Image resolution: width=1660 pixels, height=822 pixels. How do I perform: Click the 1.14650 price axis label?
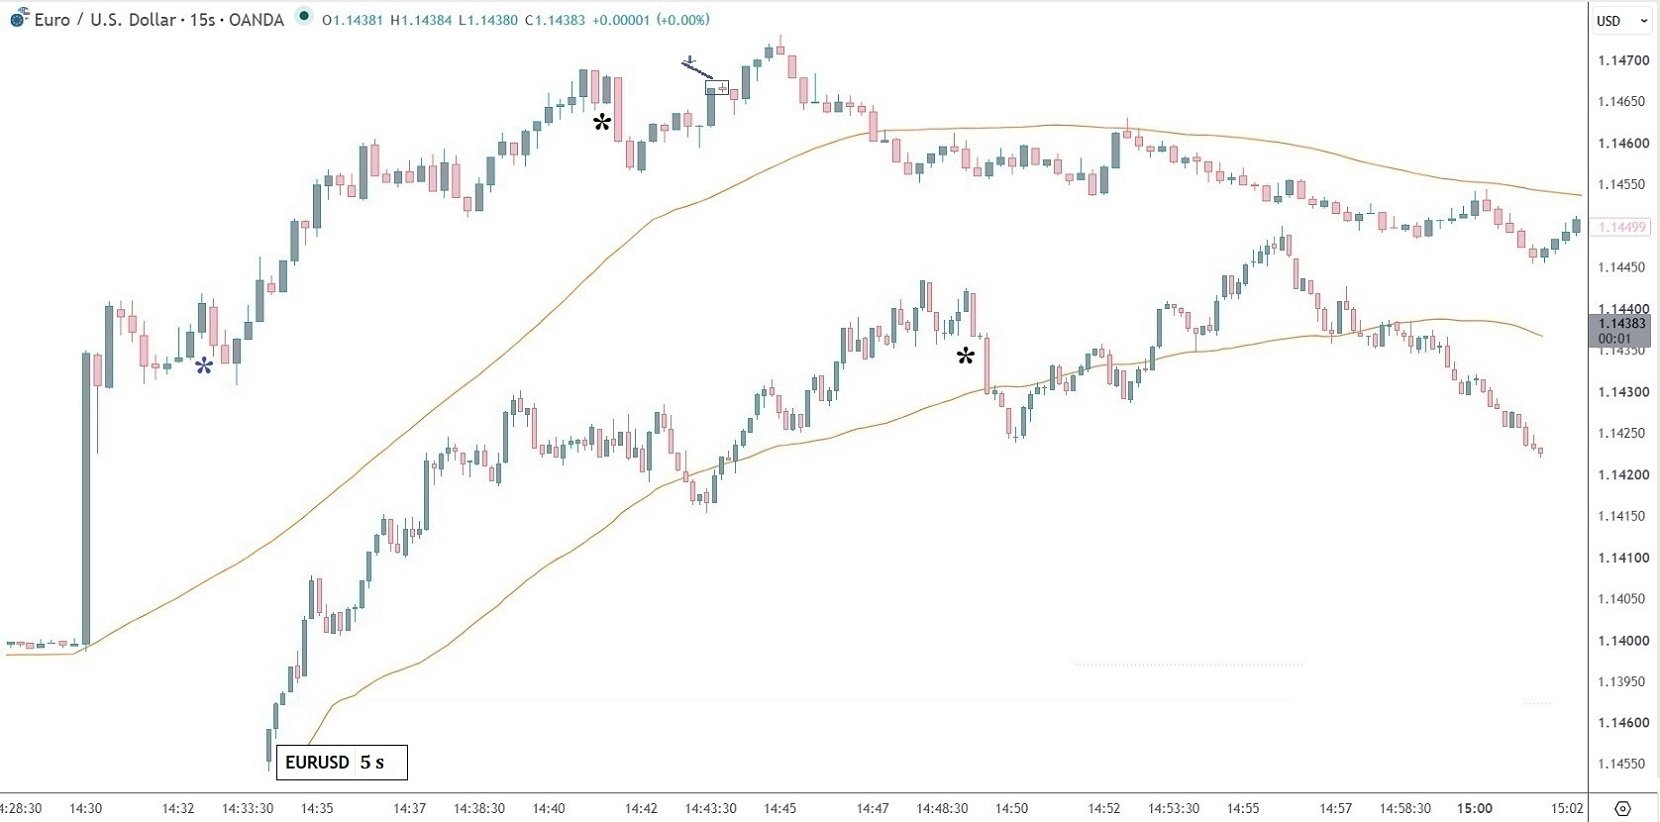(1623, 101)
